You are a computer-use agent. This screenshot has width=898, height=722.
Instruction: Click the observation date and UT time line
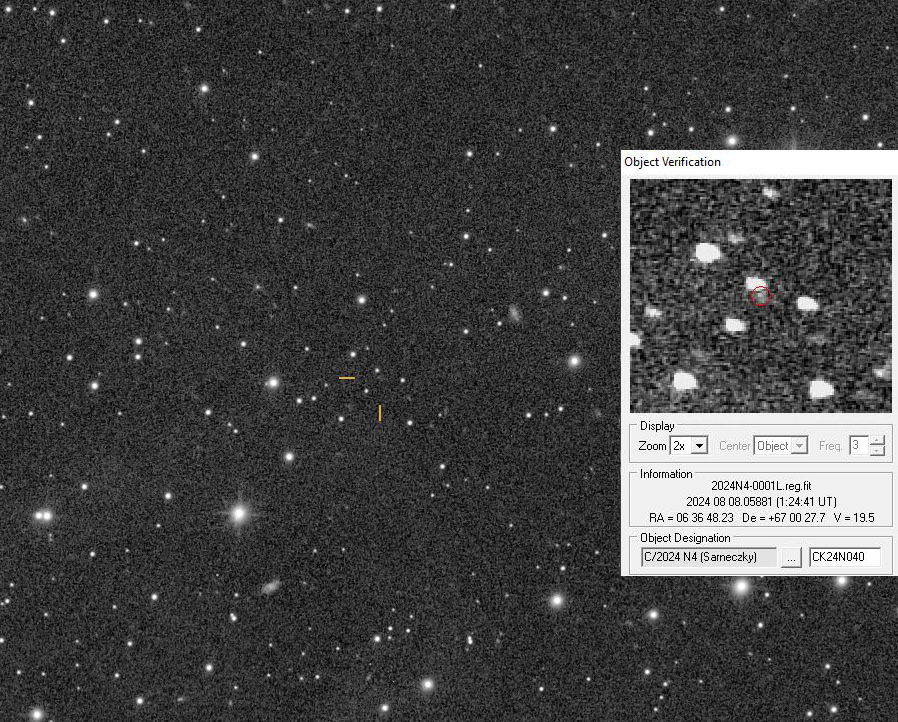pyautogui.click(x=761, y=502)
